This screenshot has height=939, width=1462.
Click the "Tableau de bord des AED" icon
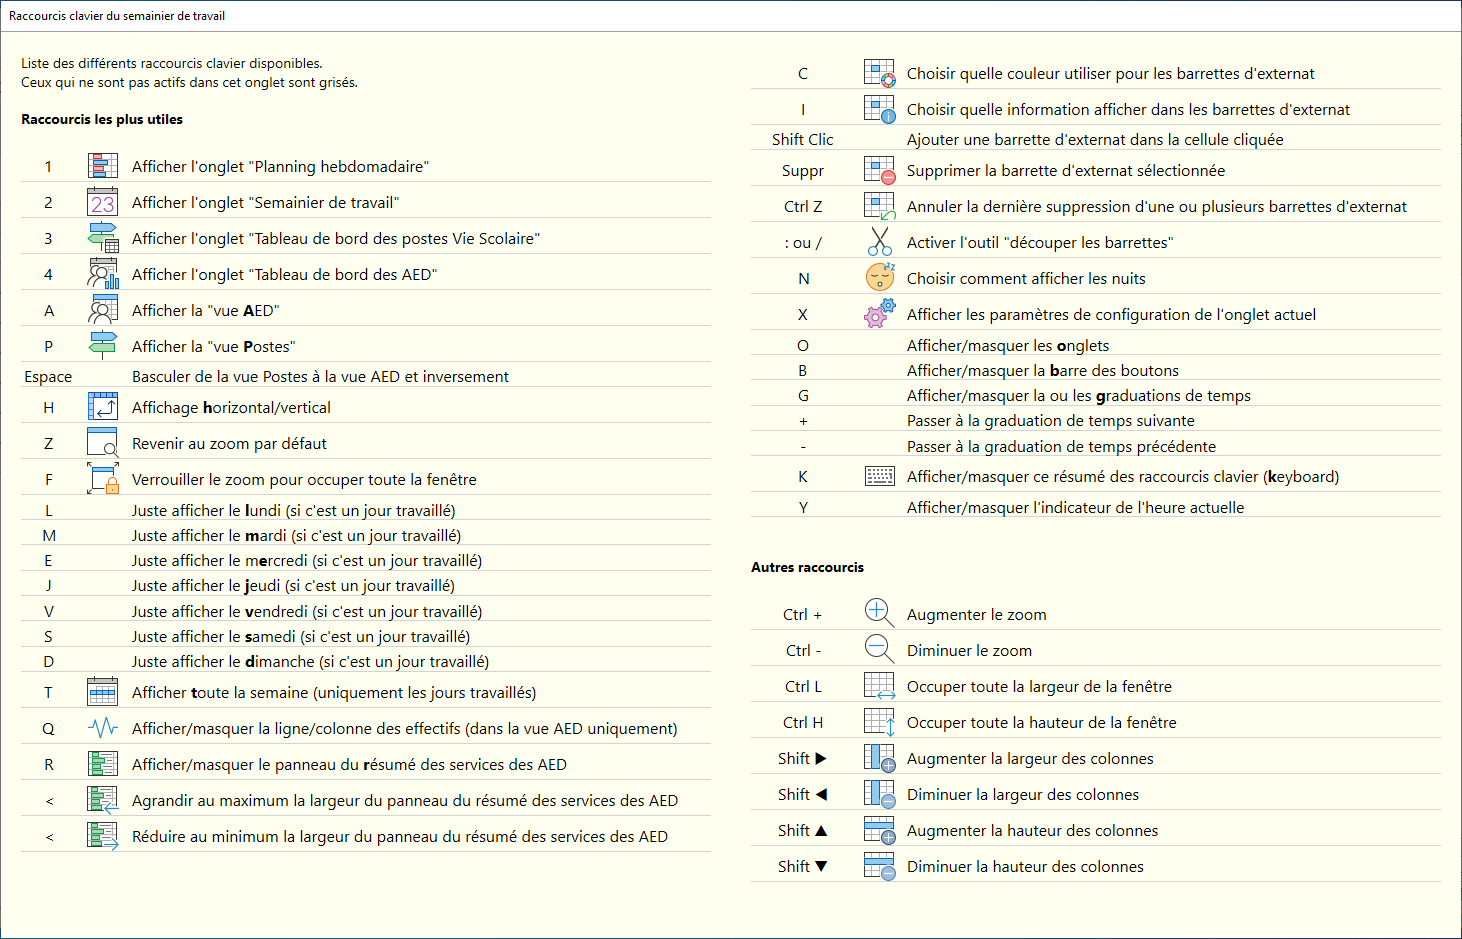(x=102, y=274)
